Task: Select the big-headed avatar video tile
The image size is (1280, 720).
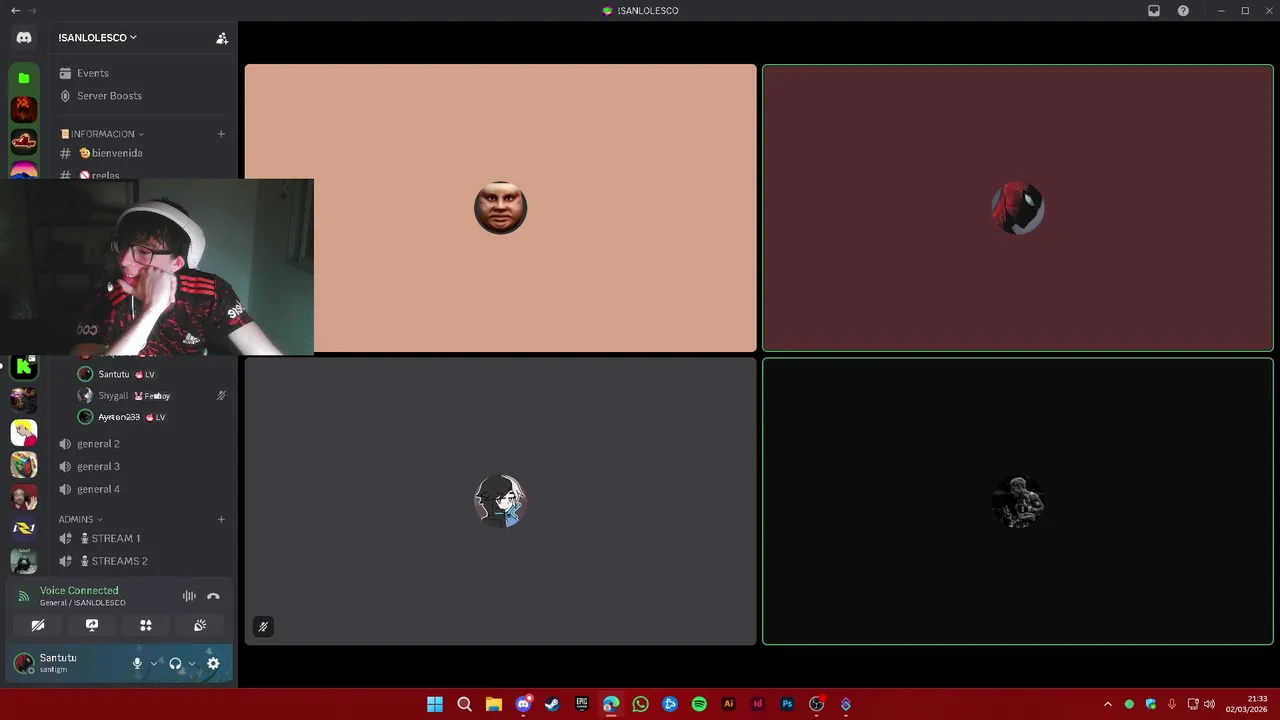Action: coord(500,208)
